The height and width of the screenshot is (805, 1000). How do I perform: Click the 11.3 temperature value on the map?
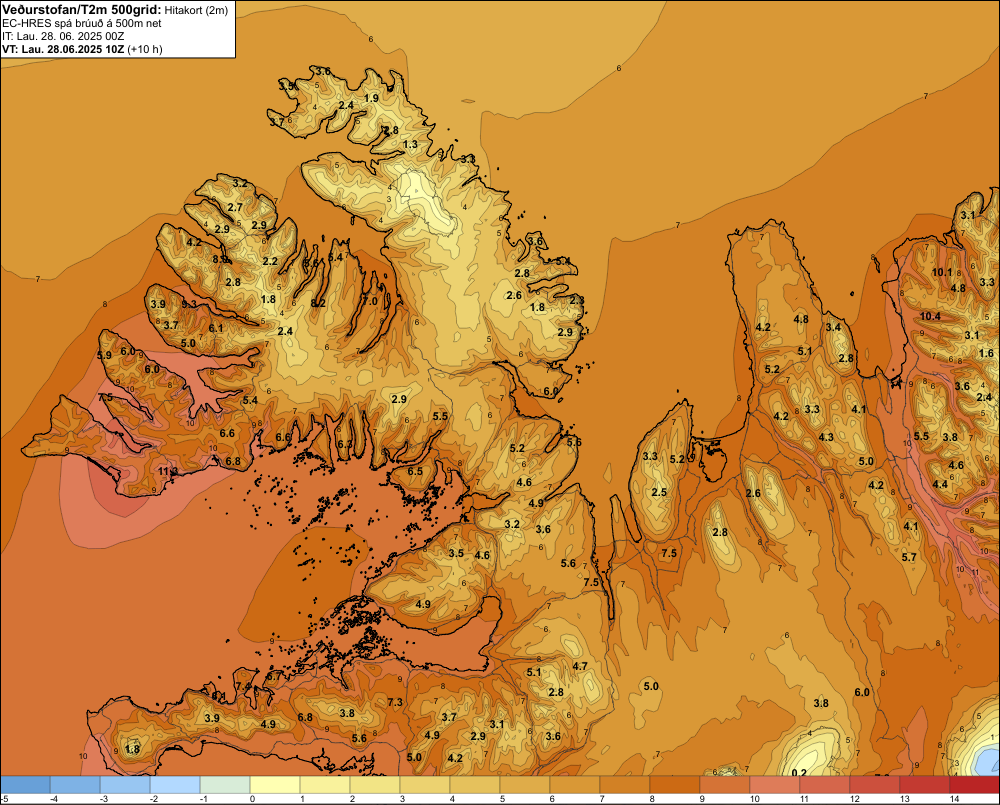coord(168,471)
